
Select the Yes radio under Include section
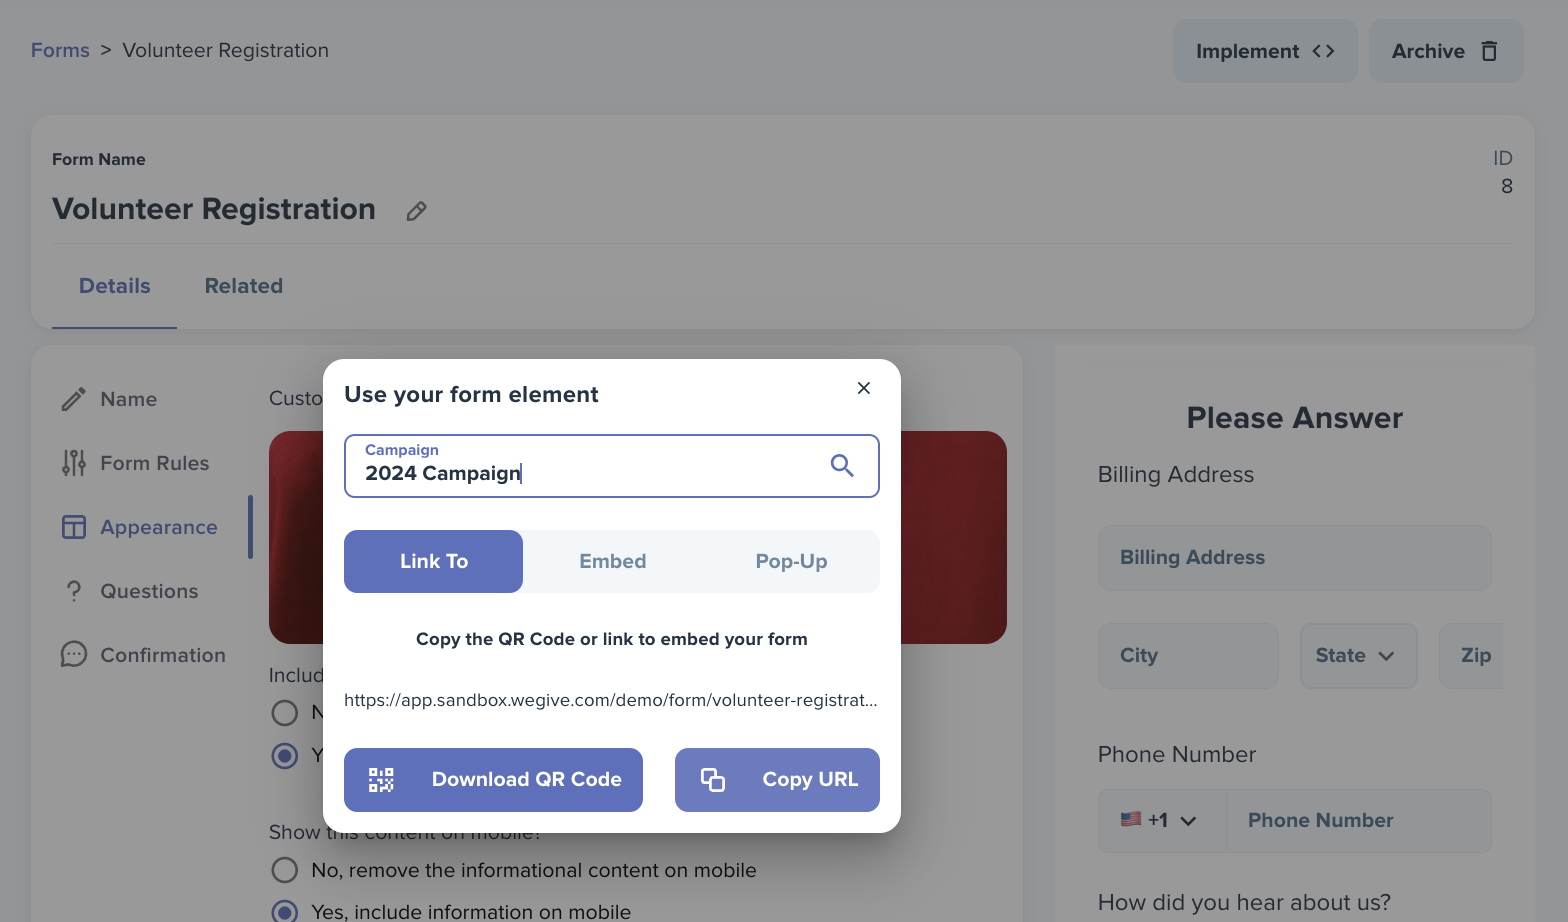click(x=285, y=755)
